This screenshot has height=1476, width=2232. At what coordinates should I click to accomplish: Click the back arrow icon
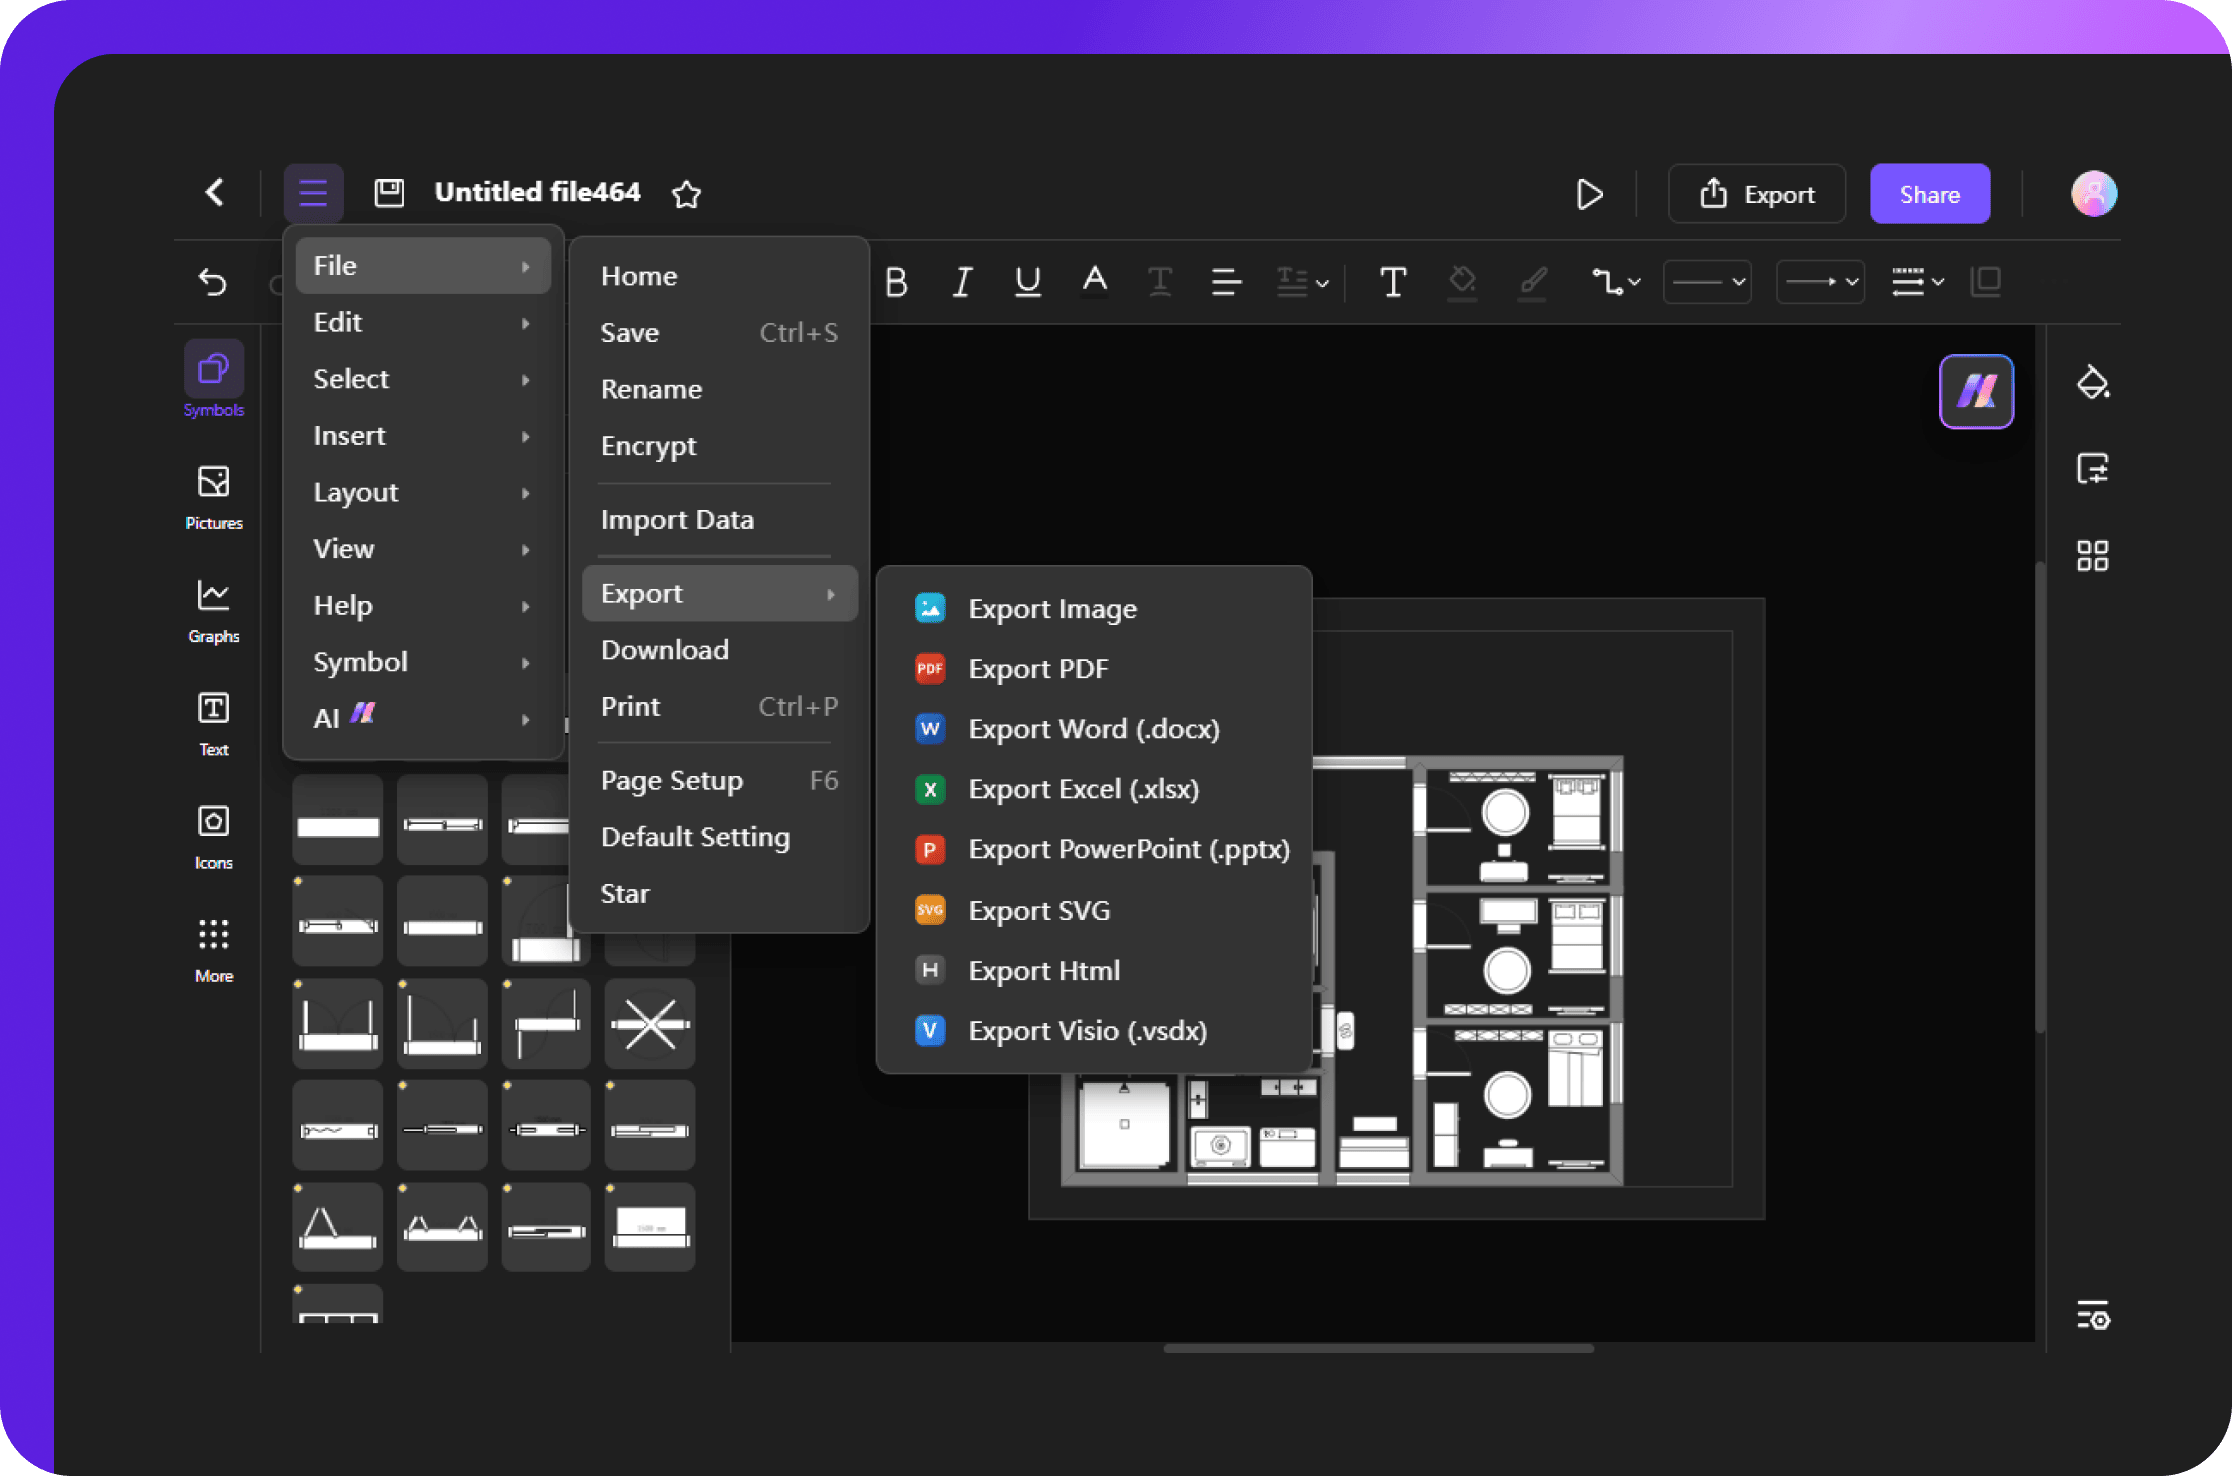(x=214, y=192)
